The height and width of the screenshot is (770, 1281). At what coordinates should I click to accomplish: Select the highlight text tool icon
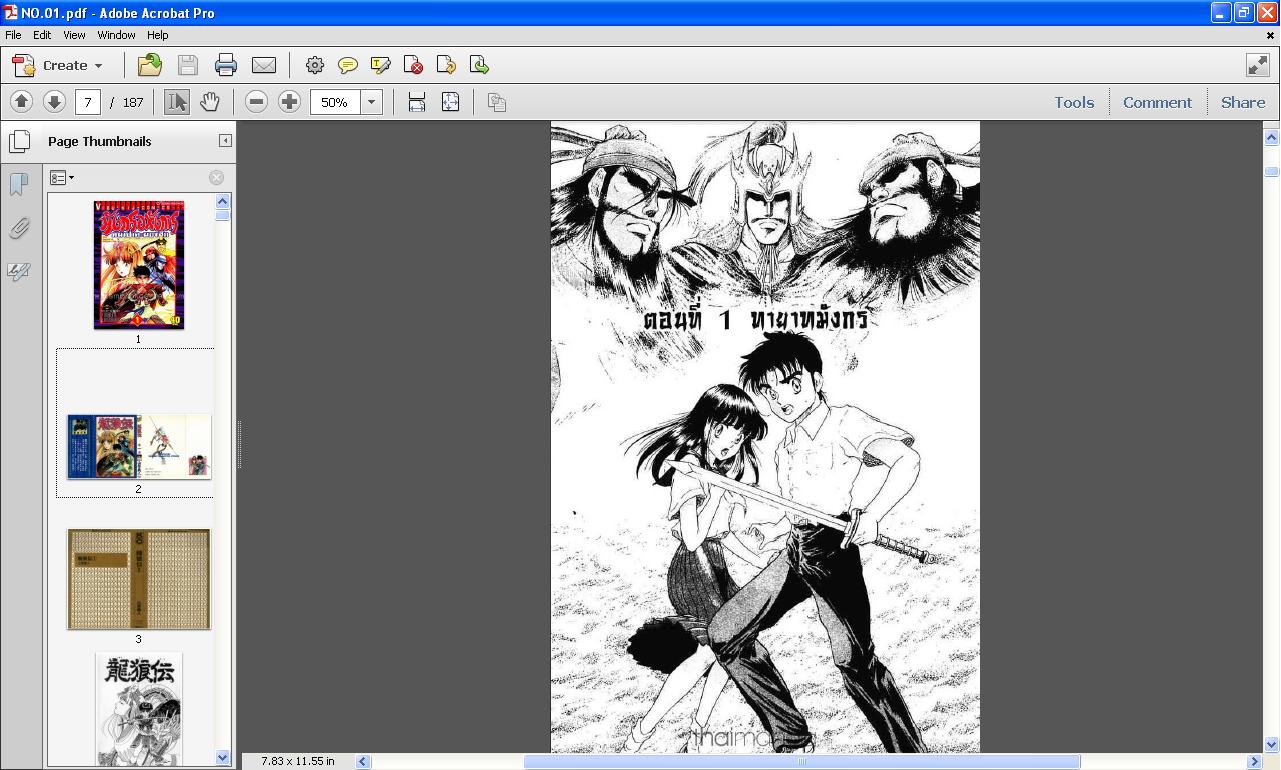(x=380, y=65)
